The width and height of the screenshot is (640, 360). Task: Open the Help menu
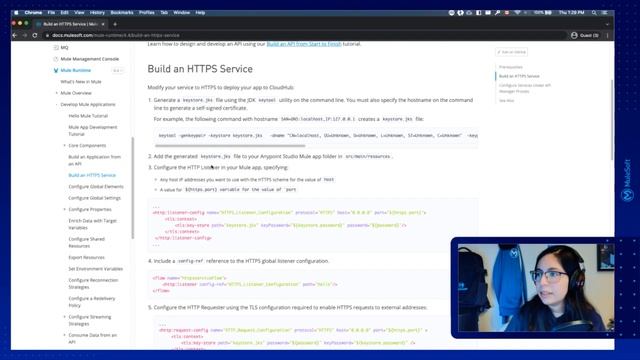(200, 13)
